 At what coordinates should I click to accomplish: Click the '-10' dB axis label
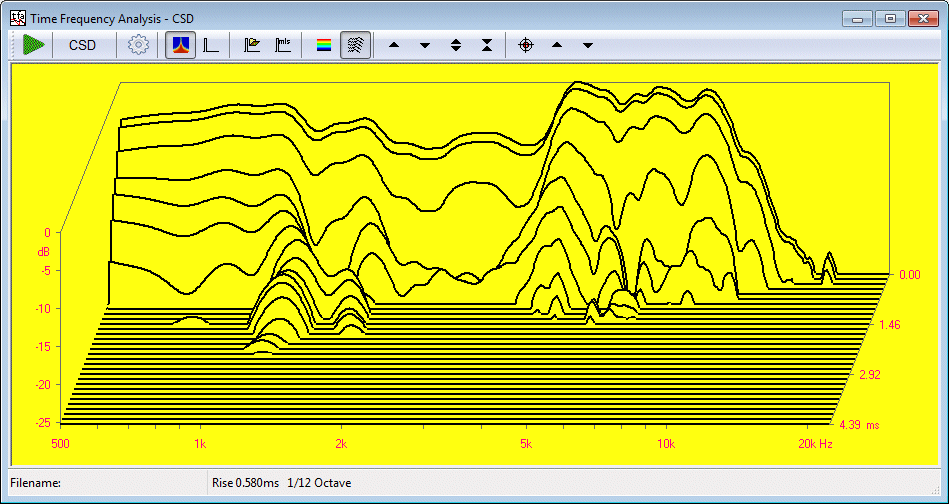click(x=44, y=309)
